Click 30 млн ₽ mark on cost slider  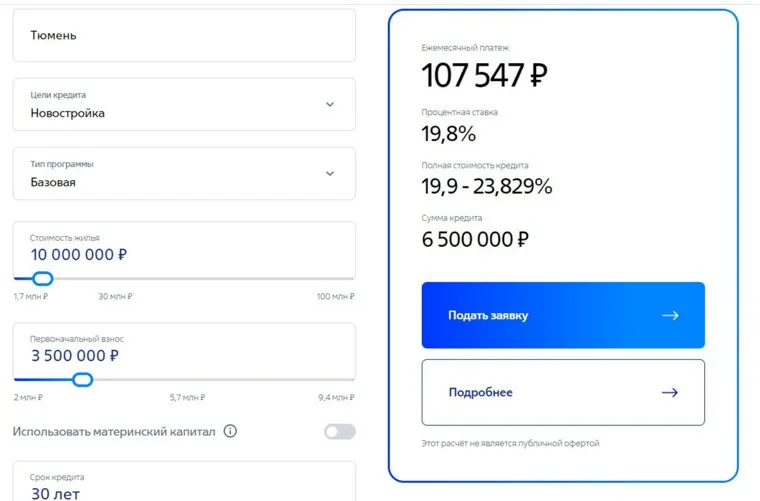point(115,297)
